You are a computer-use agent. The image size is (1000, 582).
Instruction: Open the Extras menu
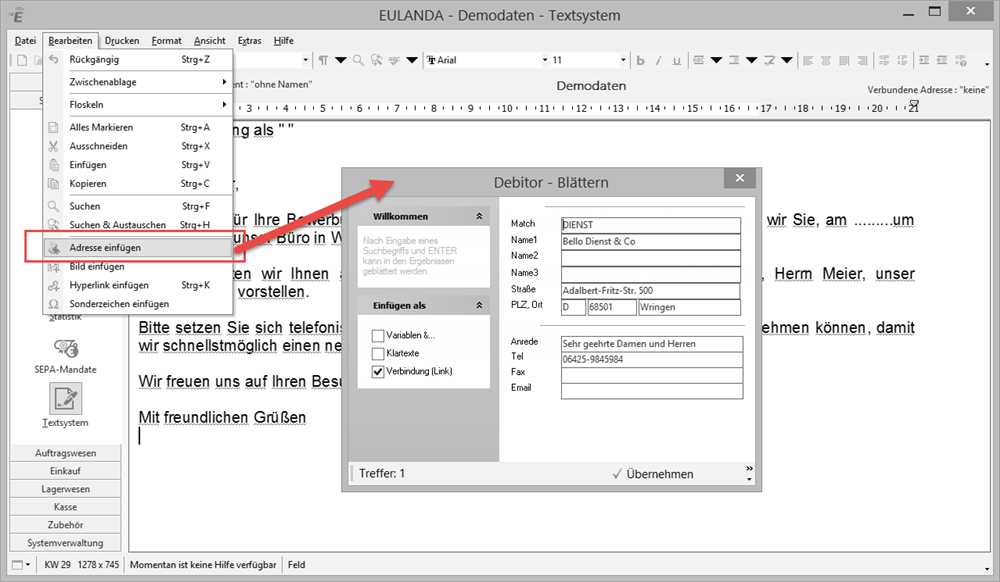249,40
